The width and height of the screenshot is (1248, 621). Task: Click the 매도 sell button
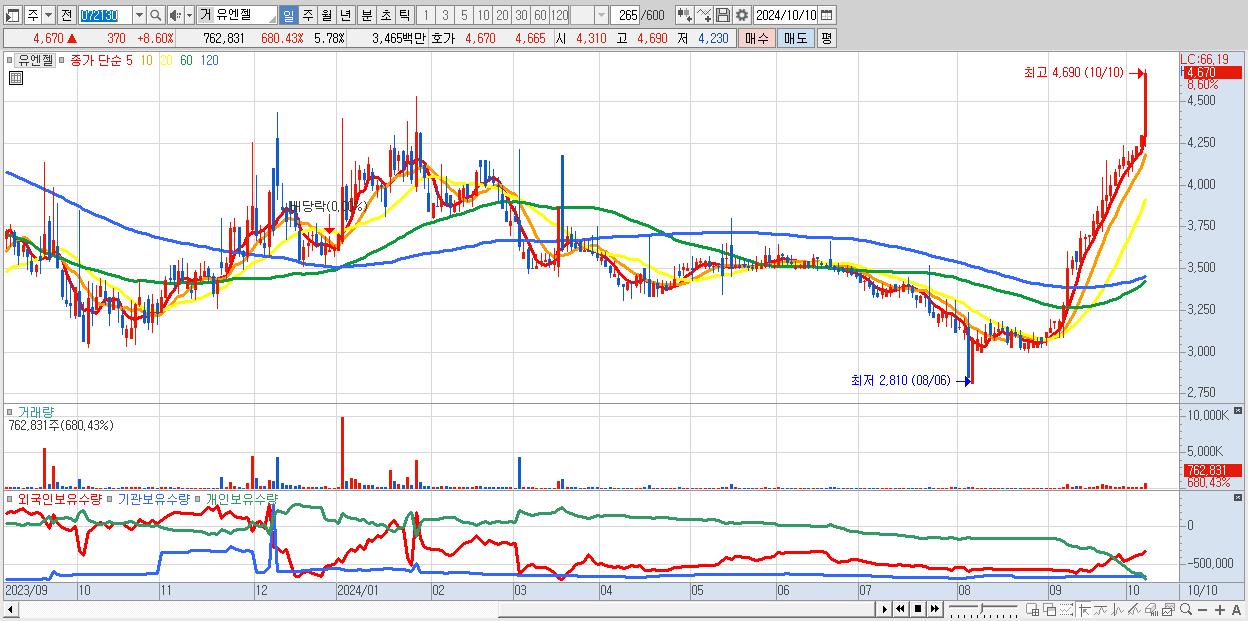[796, 38]
